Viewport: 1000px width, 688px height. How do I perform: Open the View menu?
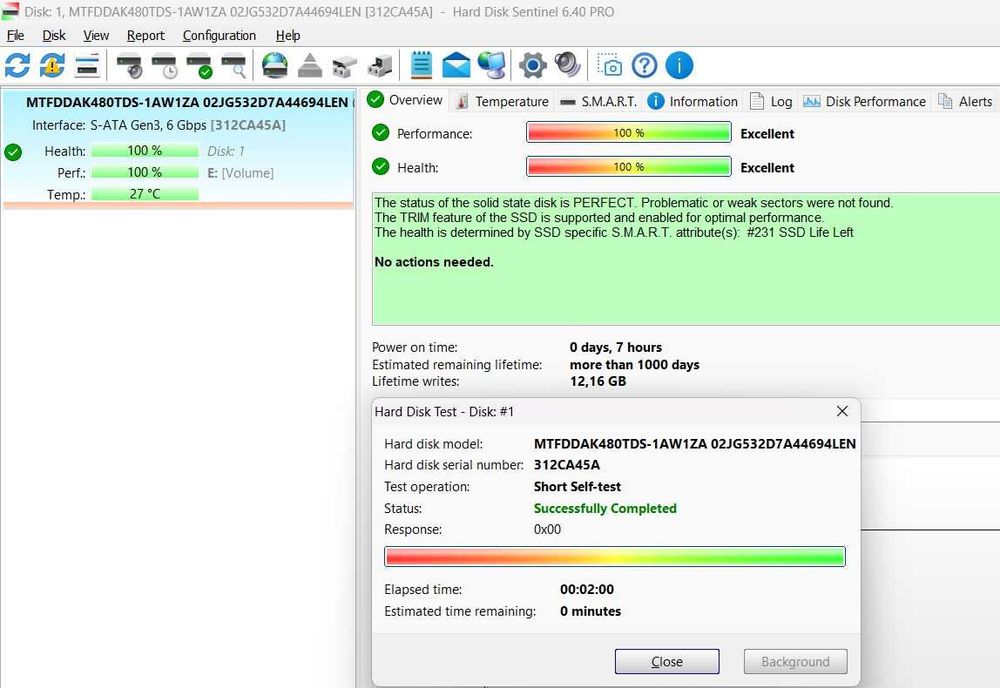point(96,36)
